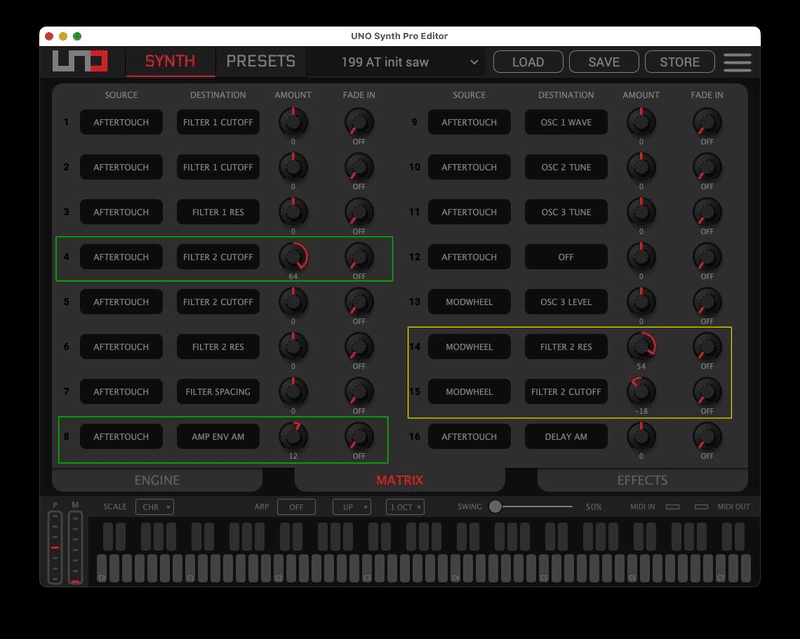Click the row 16 Fade In knob
This screenshot has width=800, height=639.
tap(707, 436)
